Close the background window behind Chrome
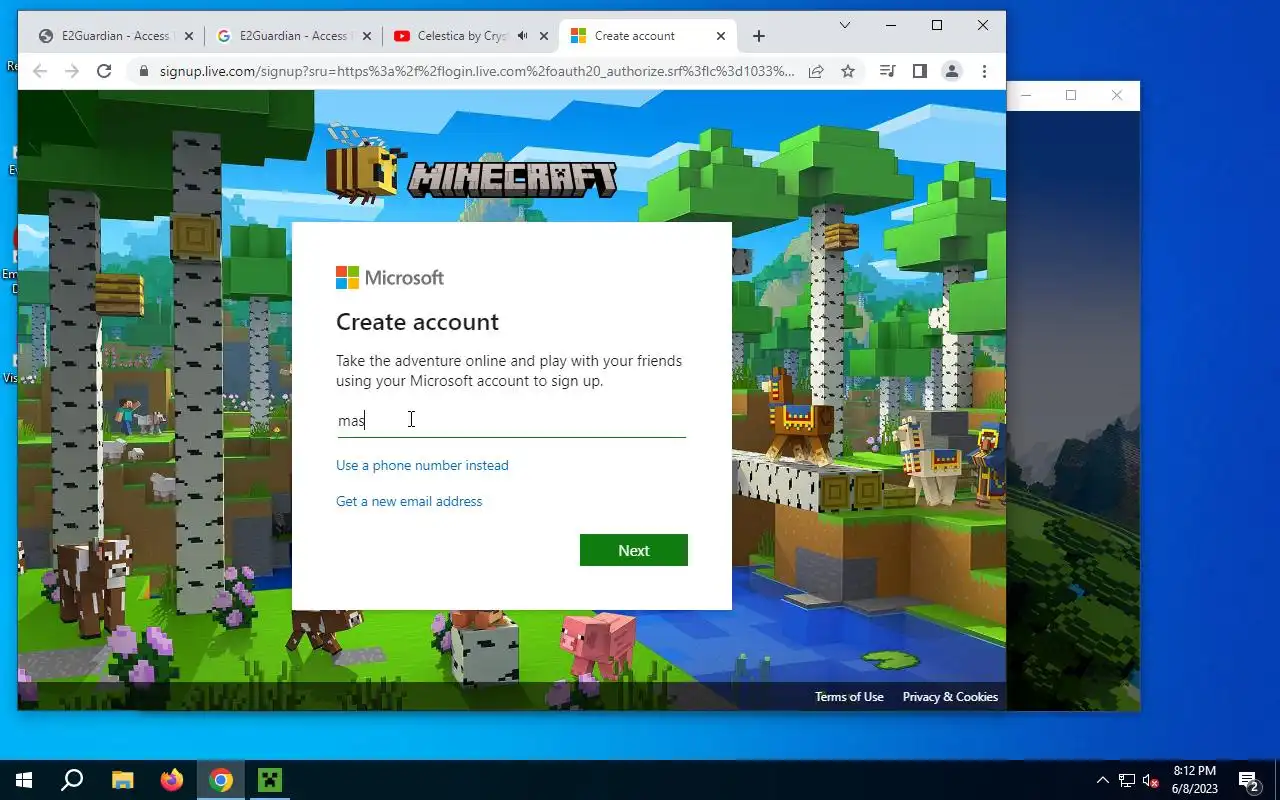 click(x=1117, y=96)
